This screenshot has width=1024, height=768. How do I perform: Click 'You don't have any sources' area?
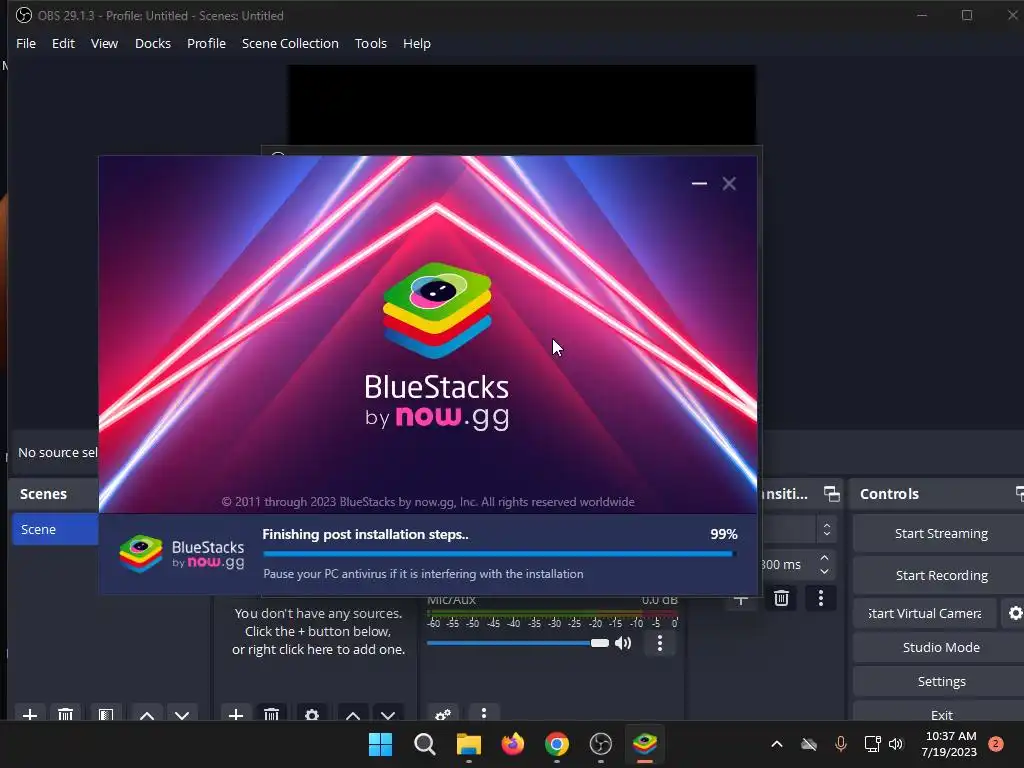click(x=318, y=632)
